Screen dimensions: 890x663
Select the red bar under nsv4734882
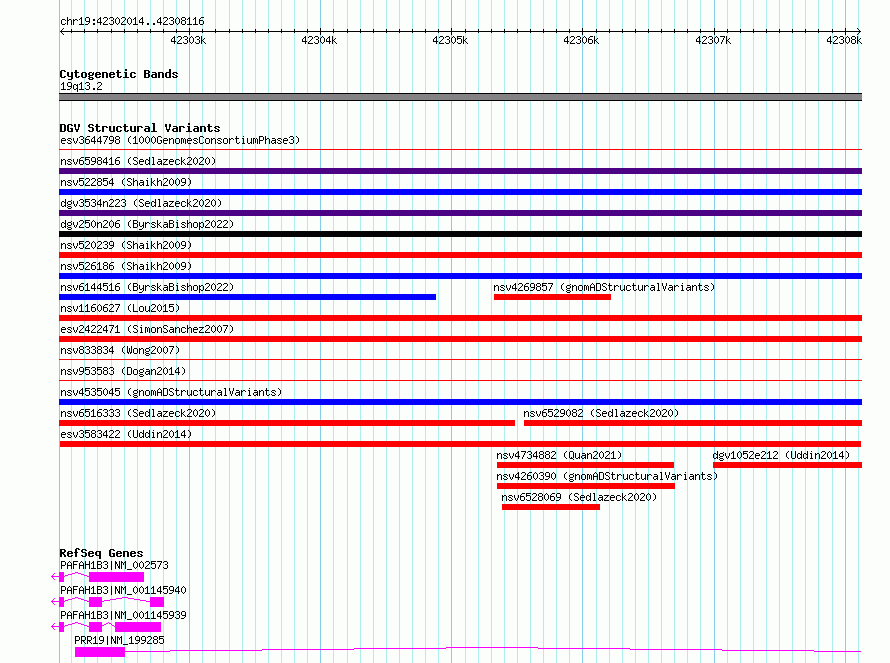(585, 465)
